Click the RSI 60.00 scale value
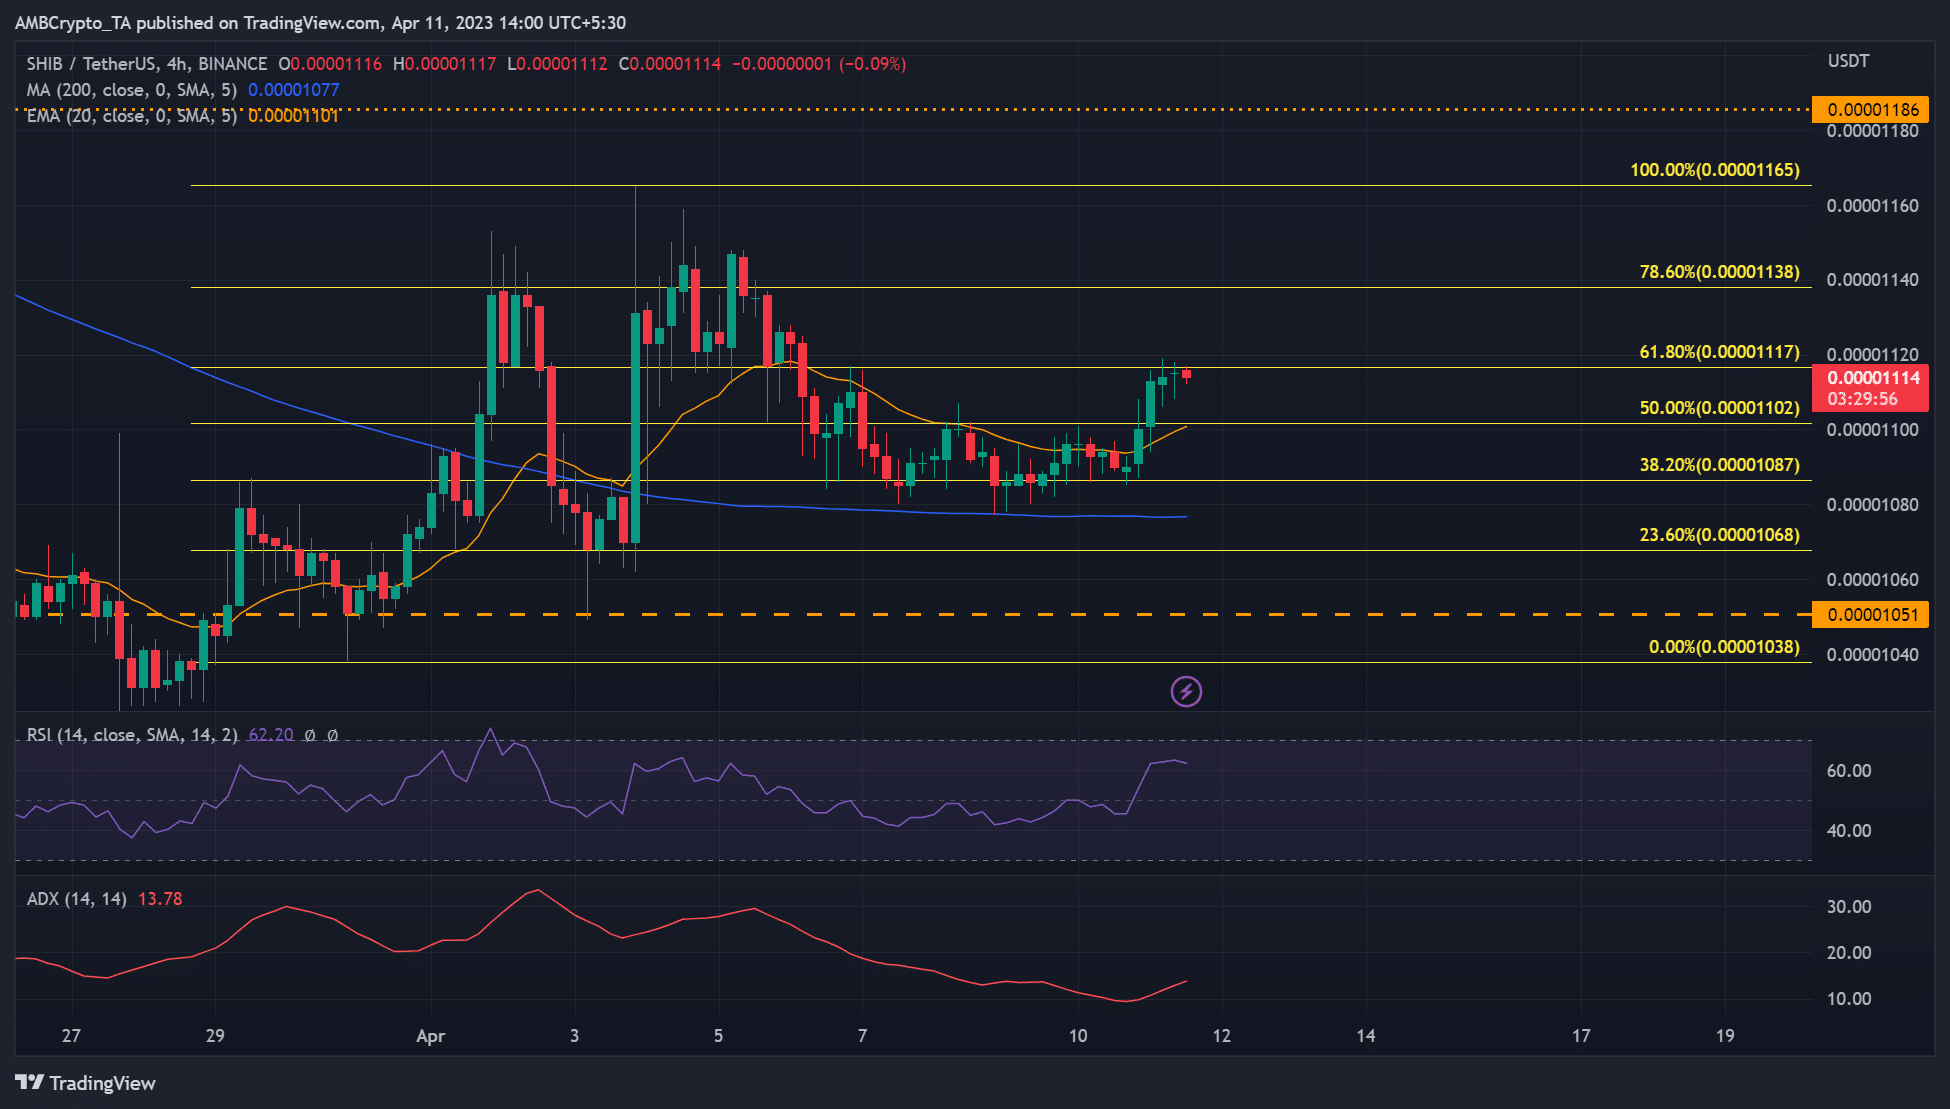The image size is (1950, 1109). (x=1849, y=771)
